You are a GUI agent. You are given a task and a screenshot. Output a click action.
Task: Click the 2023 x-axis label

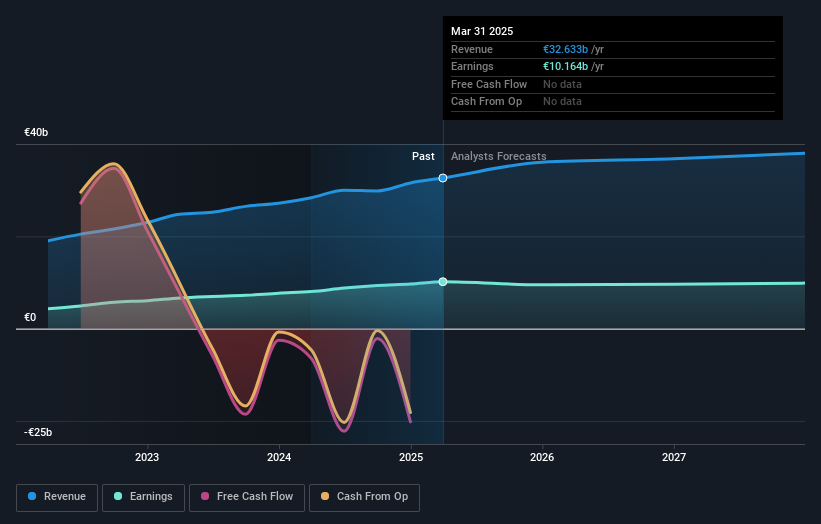(147, 457)
